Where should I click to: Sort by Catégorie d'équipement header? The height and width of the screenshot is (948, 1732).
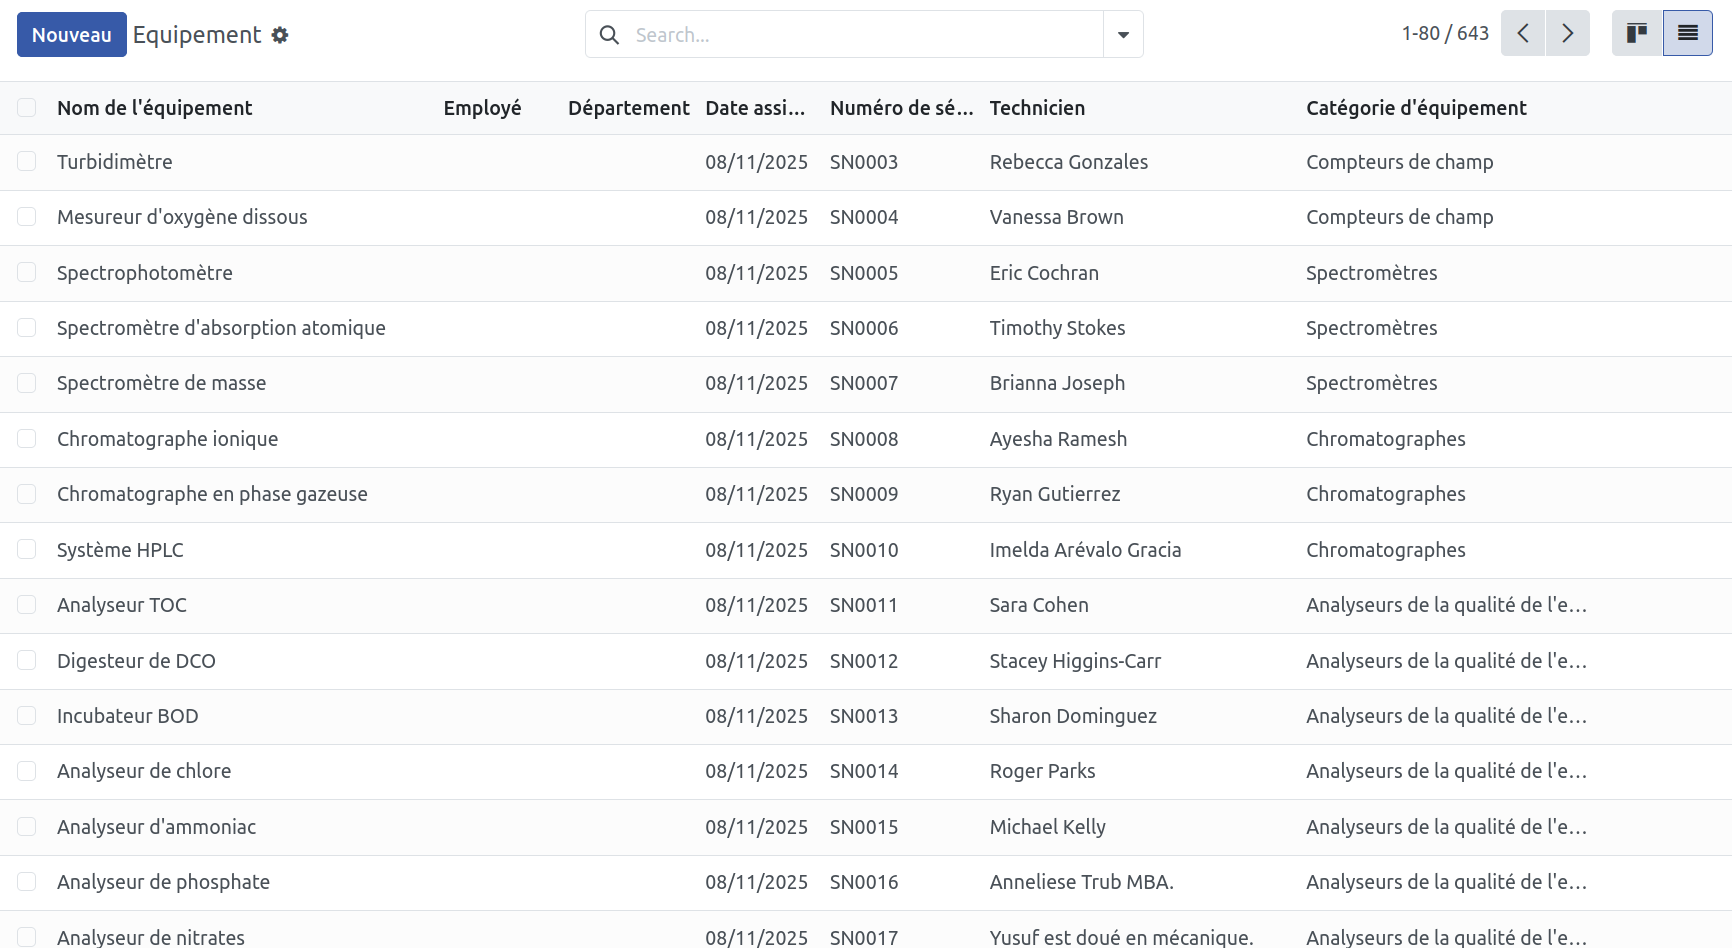1416,108
